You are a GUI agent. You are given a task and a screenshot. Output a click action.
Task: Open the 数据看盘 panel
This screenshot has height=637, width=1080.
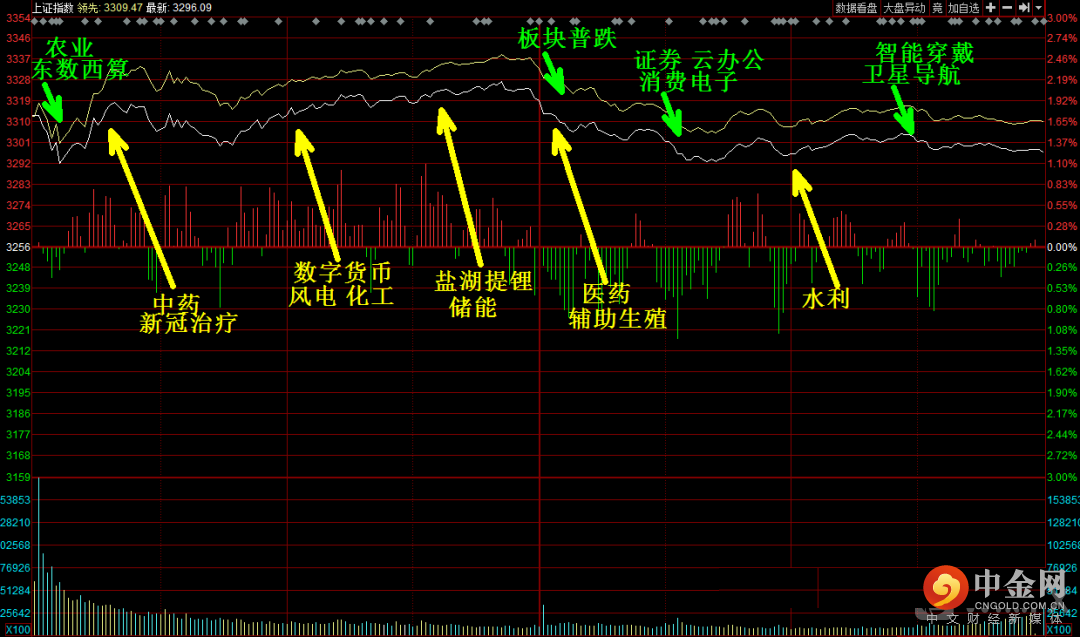pyautogui.click(x=856, y=8)
